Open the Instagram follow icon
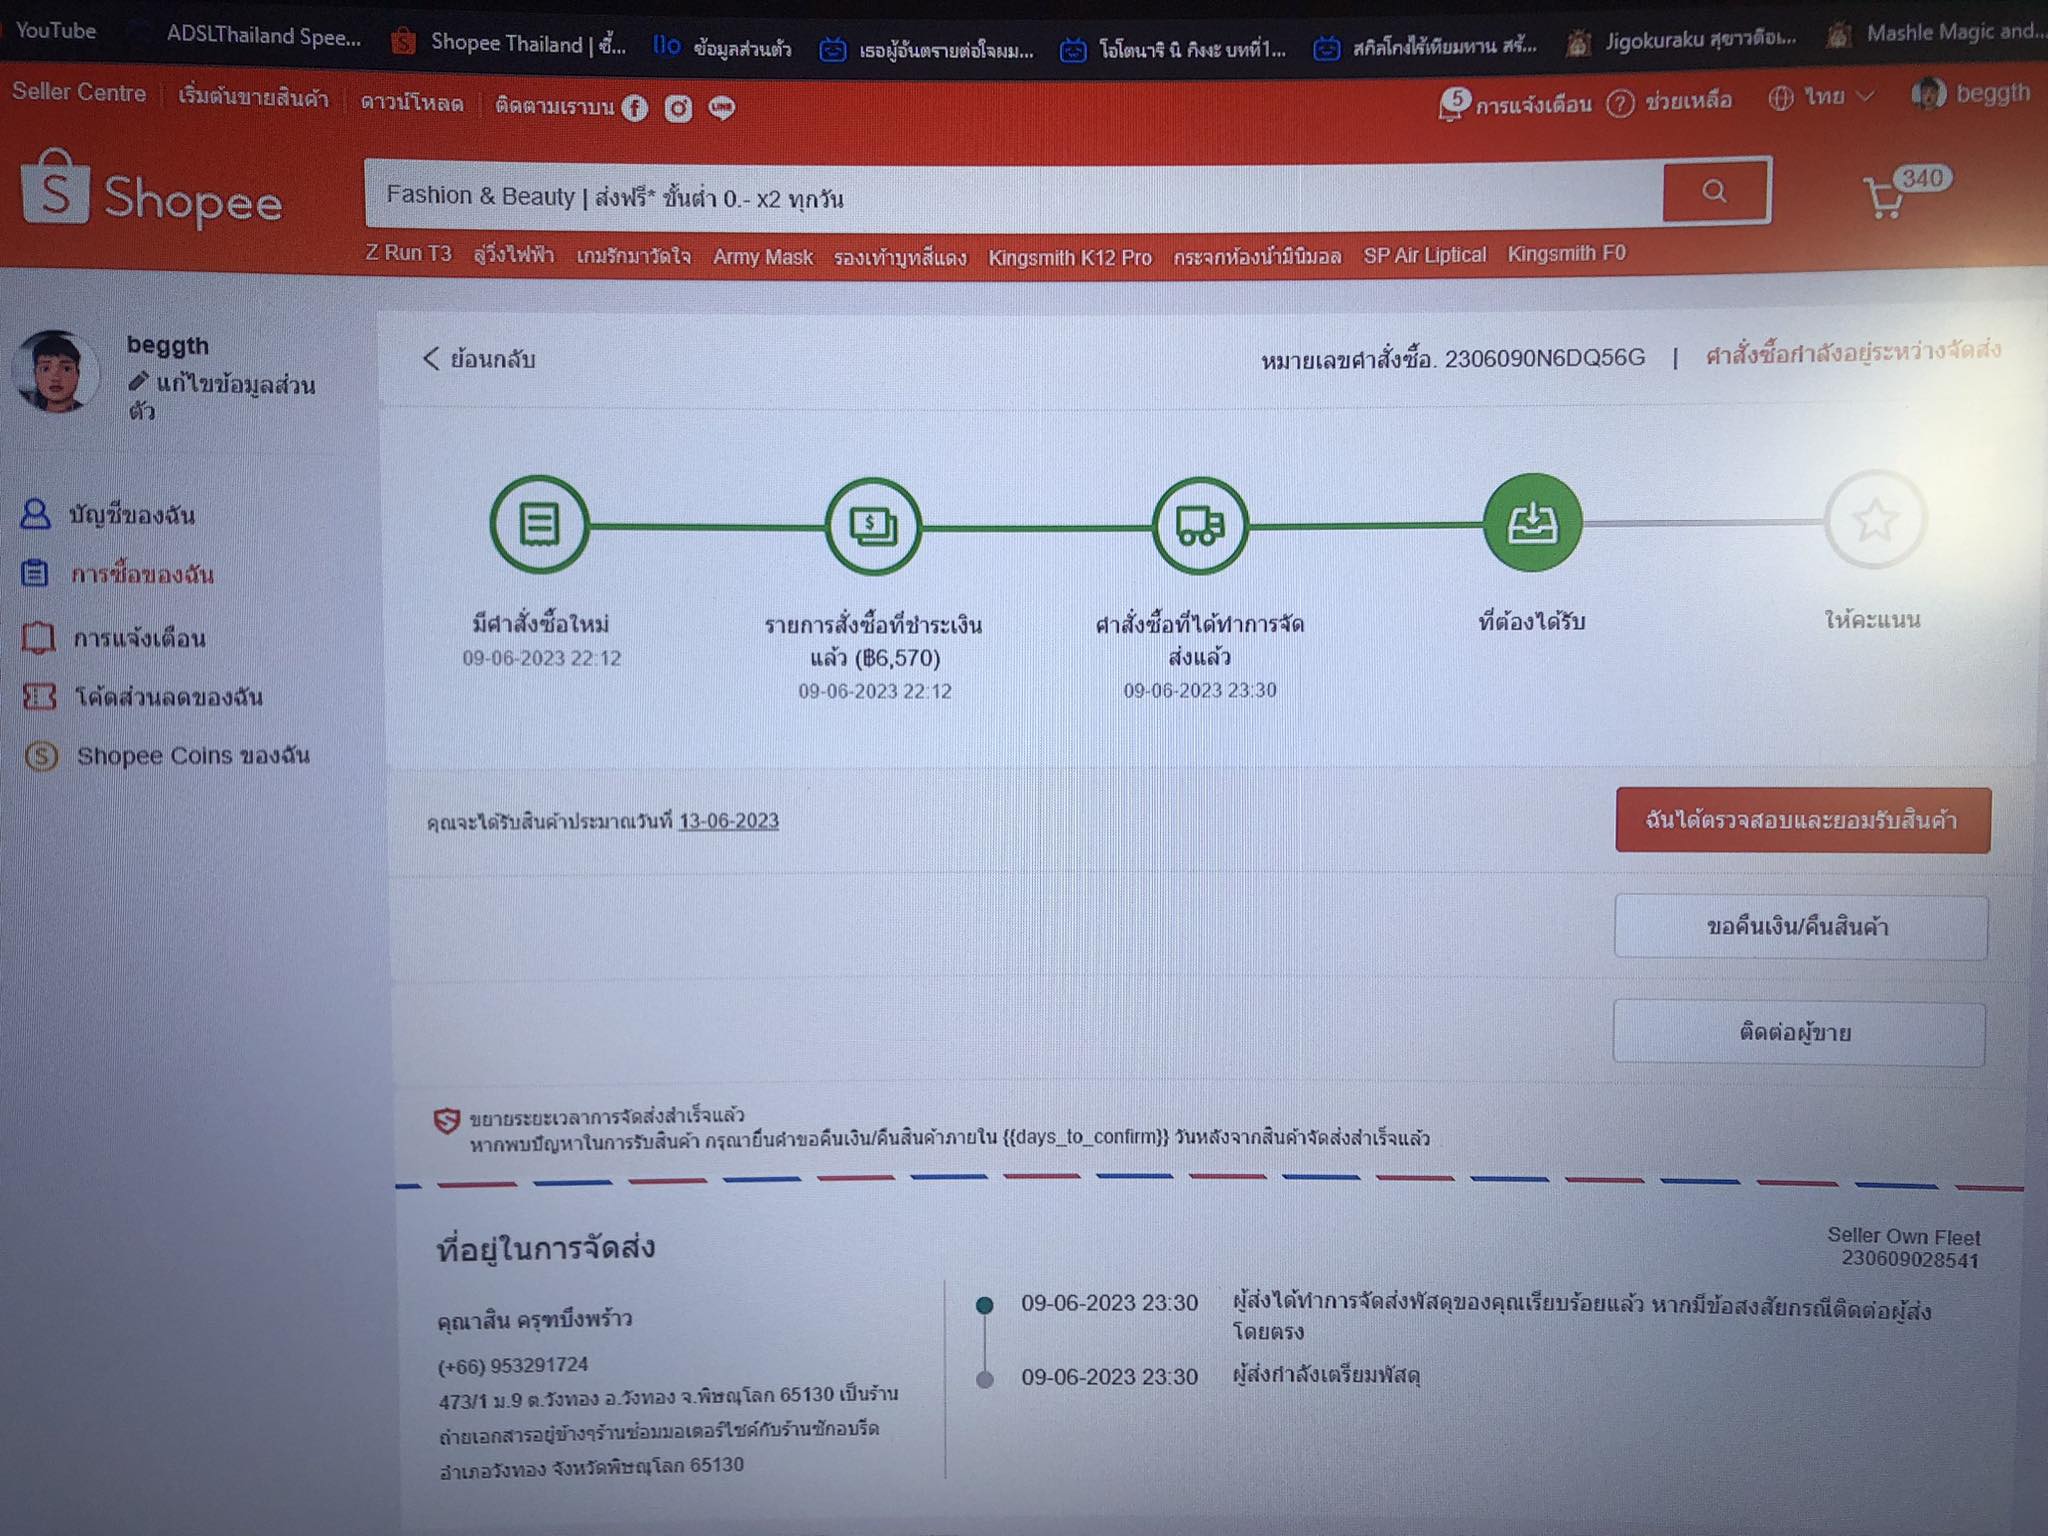This screenshot has width=2048, height=1536. [678, 108]
